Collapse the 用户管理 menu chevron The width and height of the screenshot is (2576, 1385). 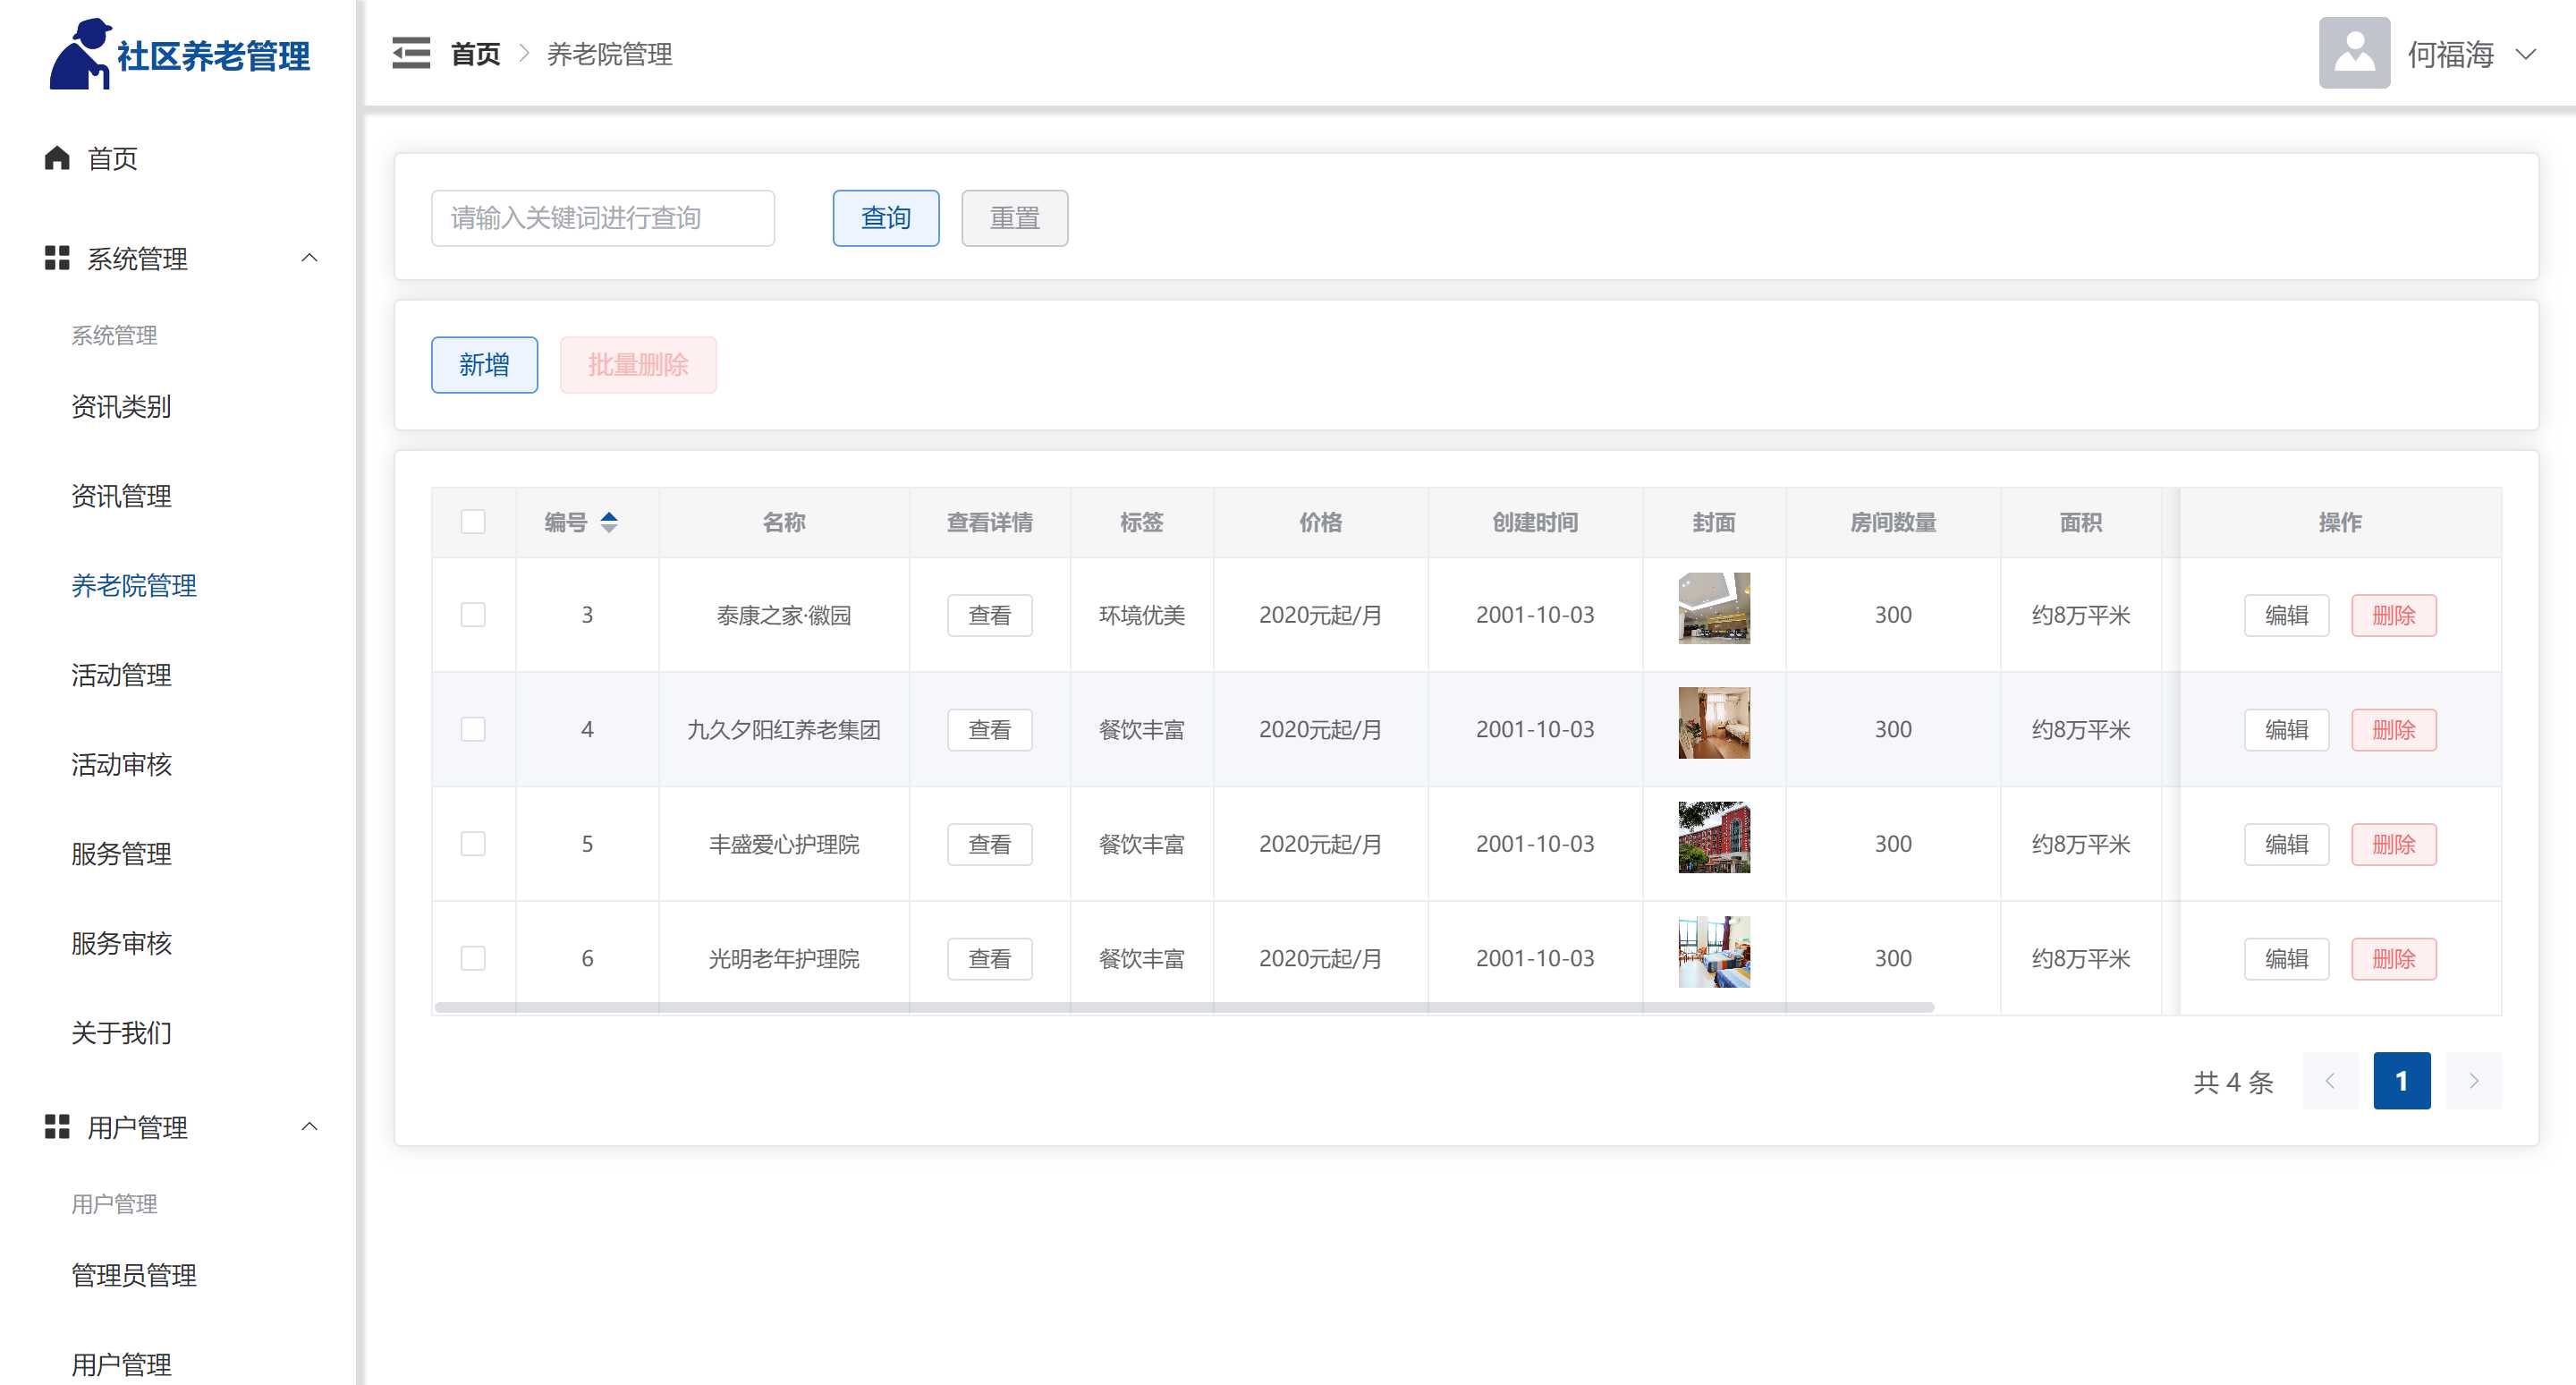(309, 1127)
